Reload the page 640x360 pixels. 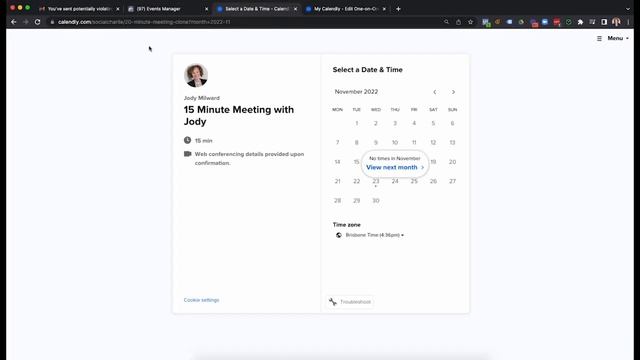coord(38,22)
